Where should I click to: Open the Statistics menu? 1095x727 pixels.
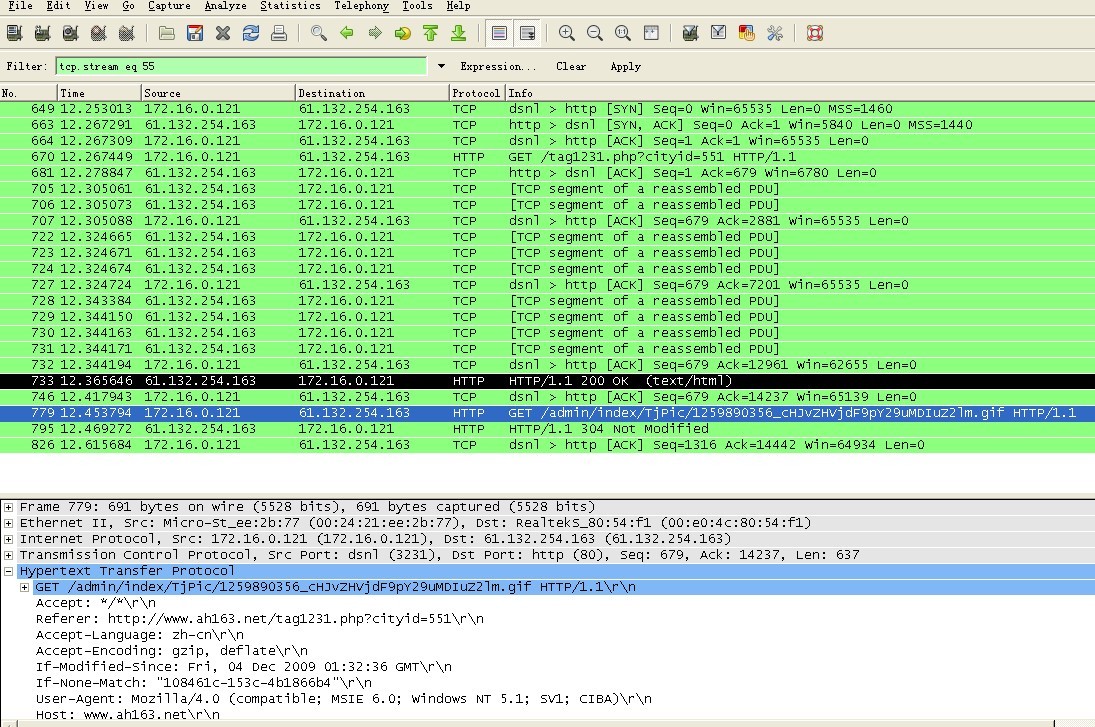(x=290, y=6)
